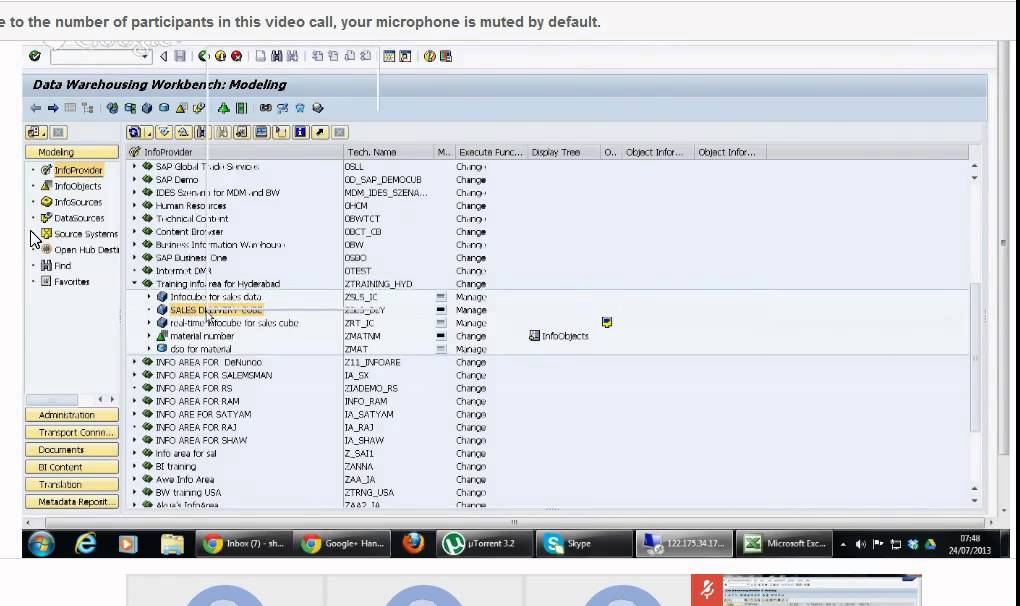Click the tech name ZTRAINING_HYD cell
This screenshot has width=1020, height=606.
[379, 284]
